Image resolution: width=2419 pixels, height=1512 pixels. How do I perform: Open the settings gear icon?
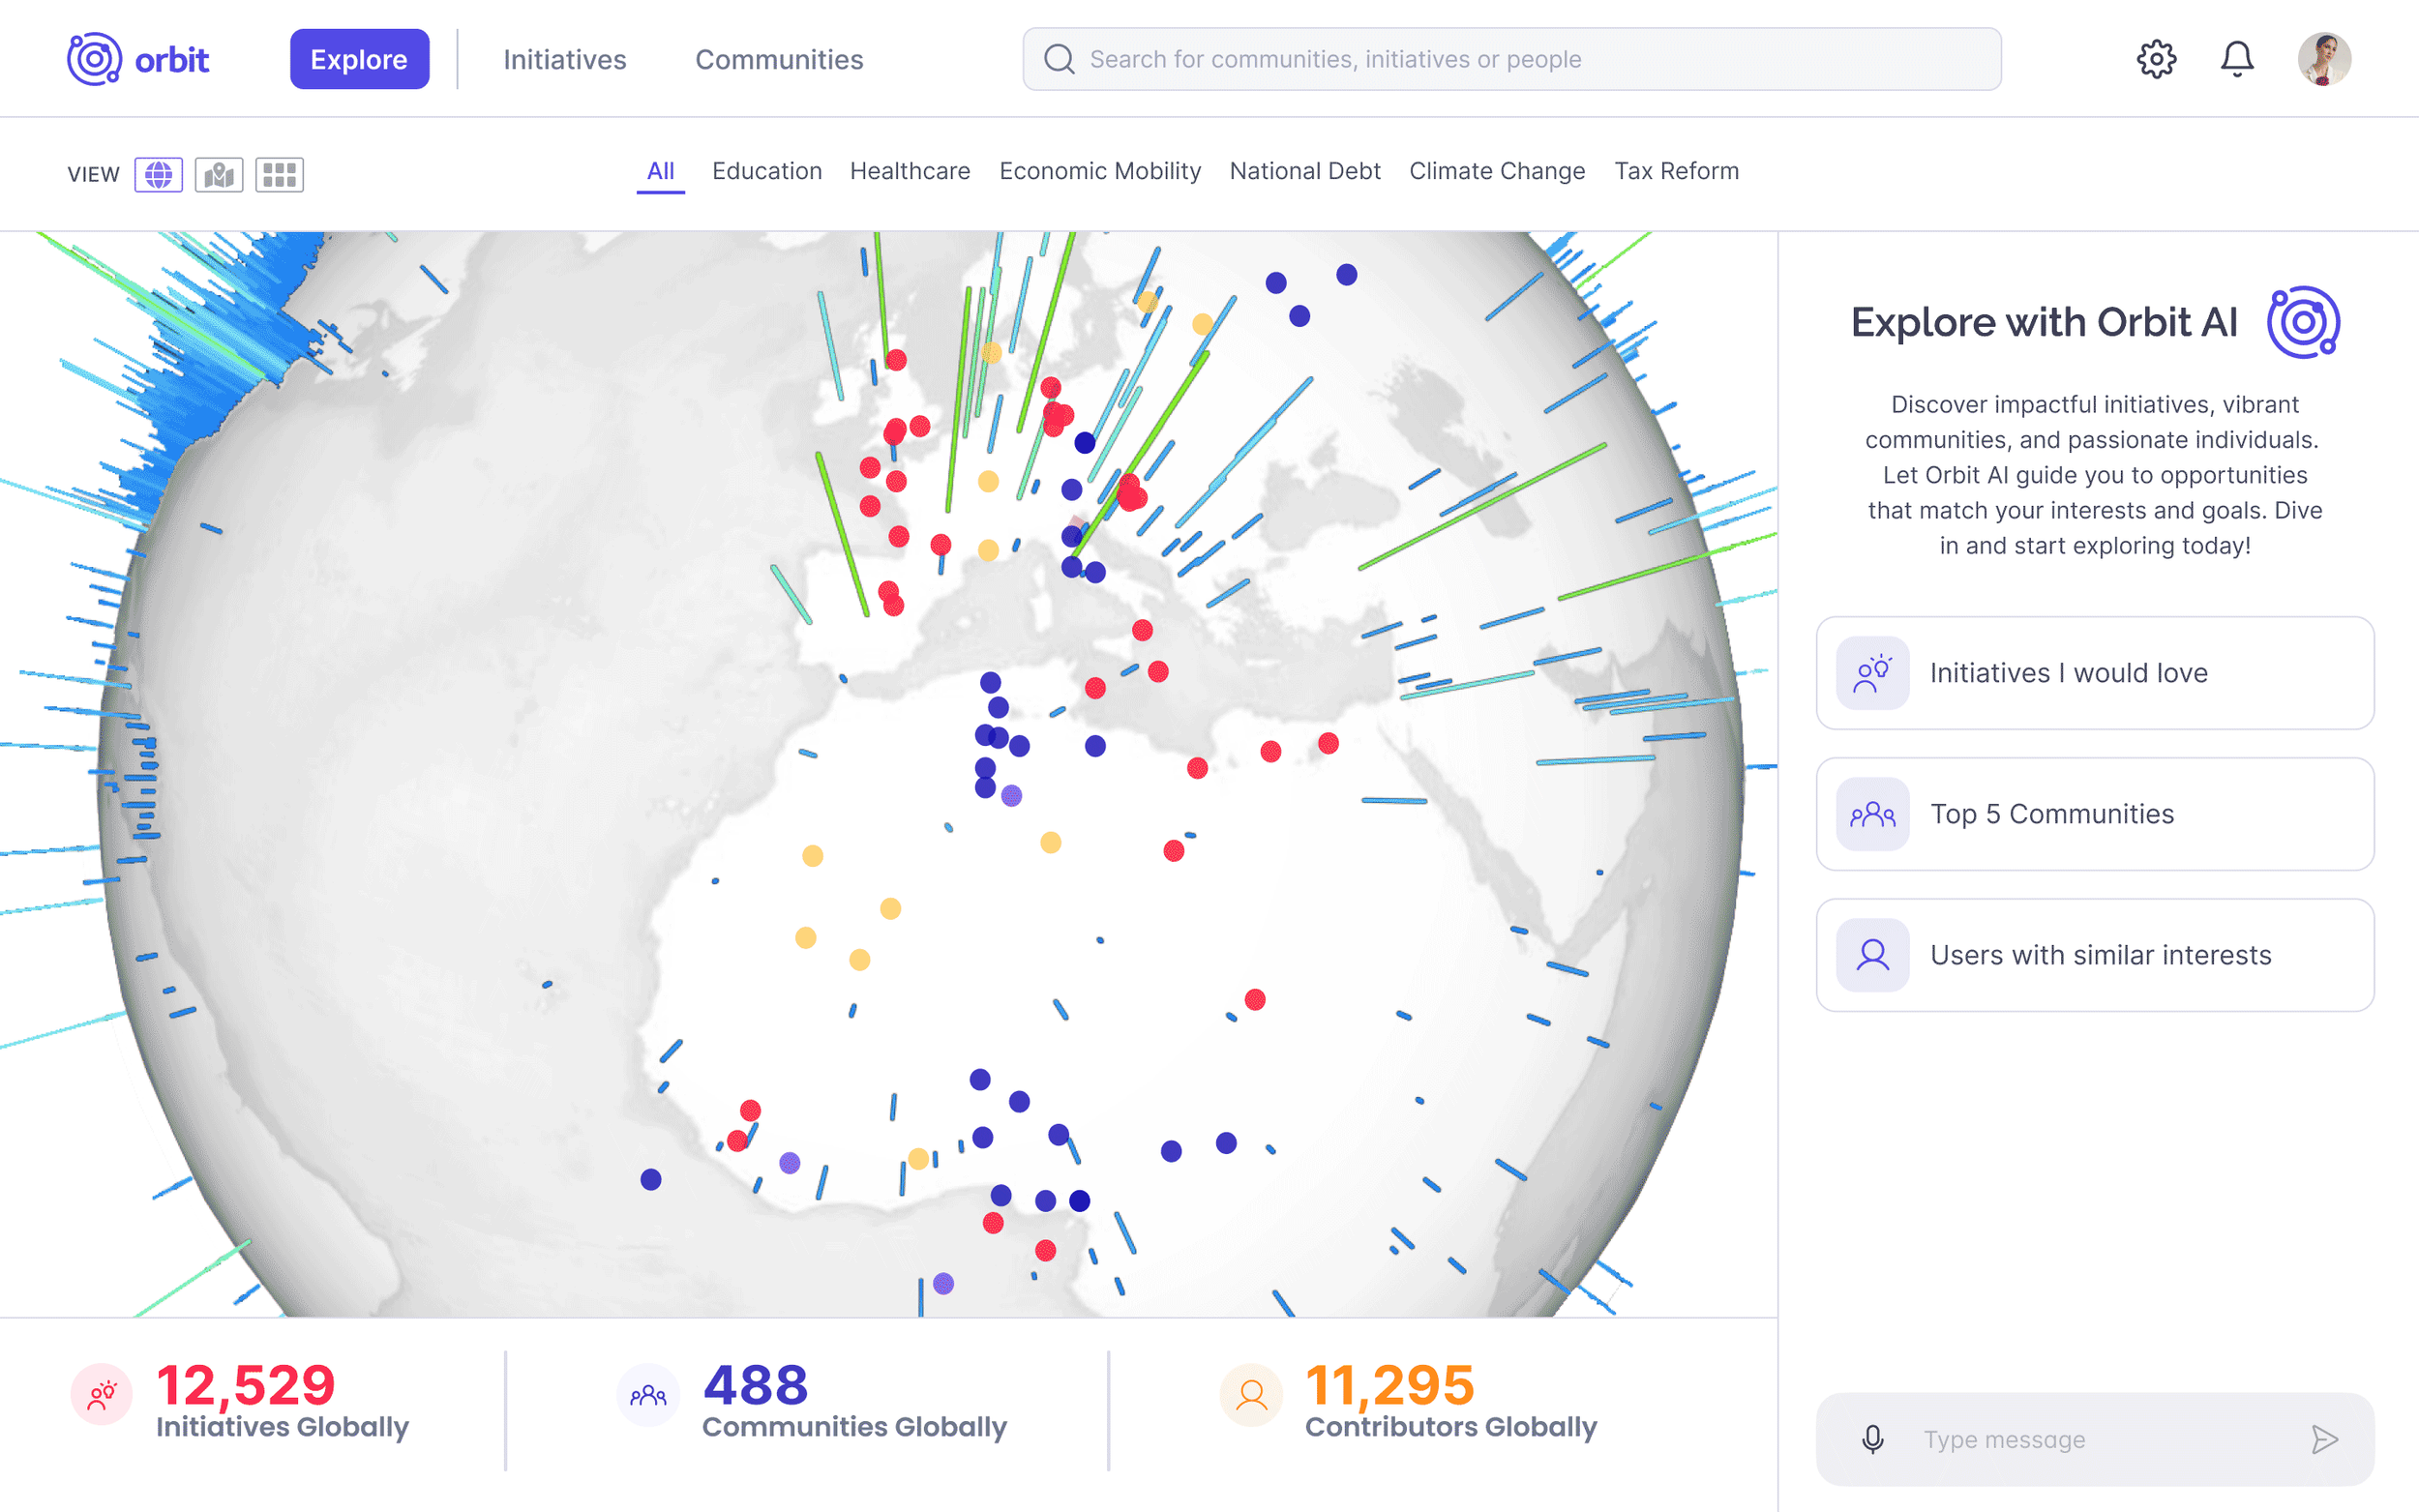click(x=2156, y=59)
